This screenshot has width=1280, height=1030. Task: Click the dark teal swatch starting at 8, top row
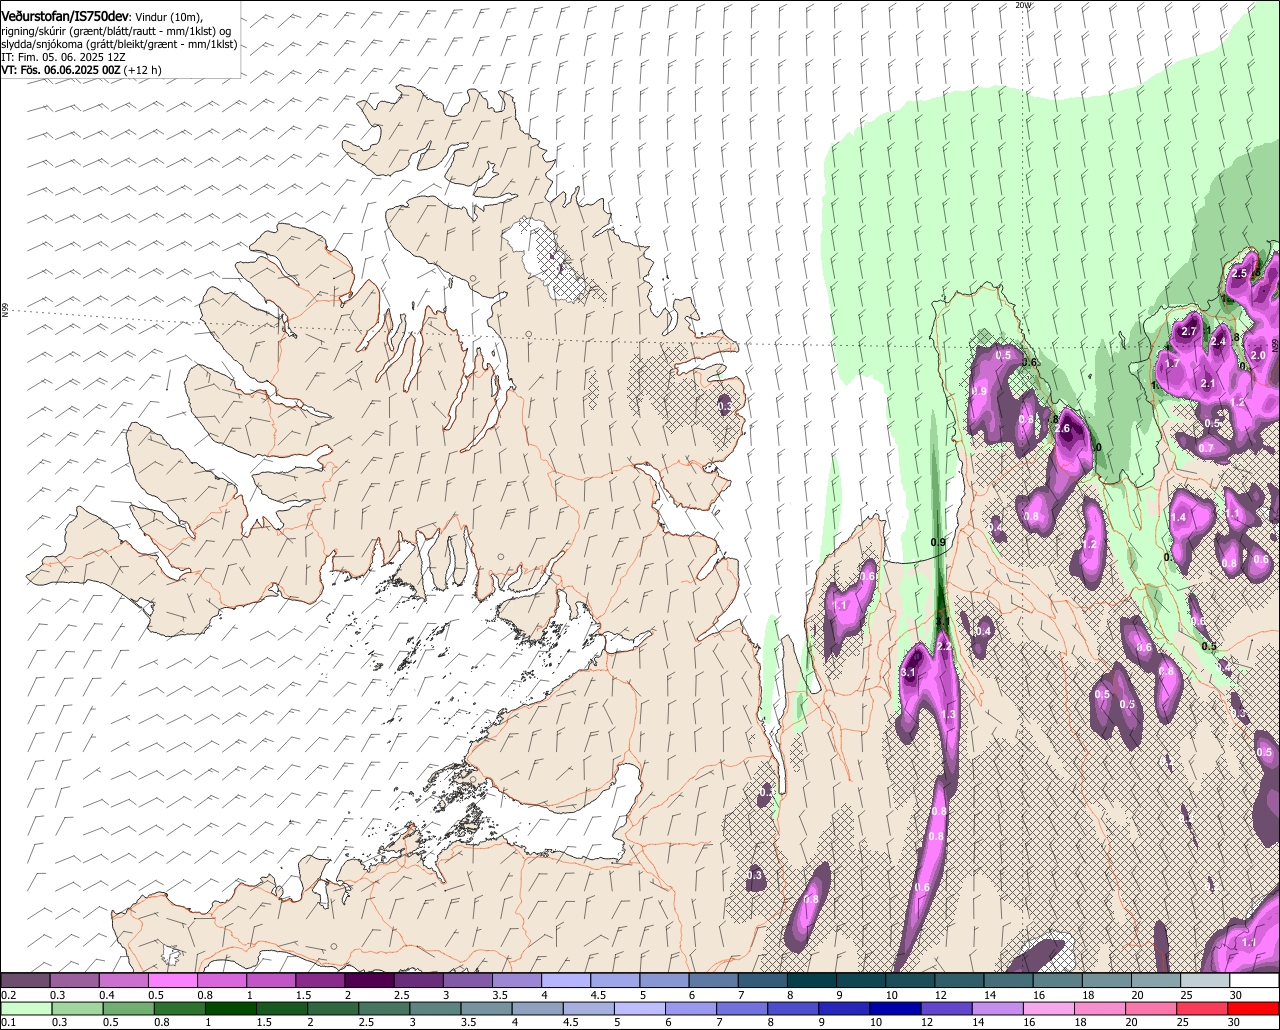point(812,980)
